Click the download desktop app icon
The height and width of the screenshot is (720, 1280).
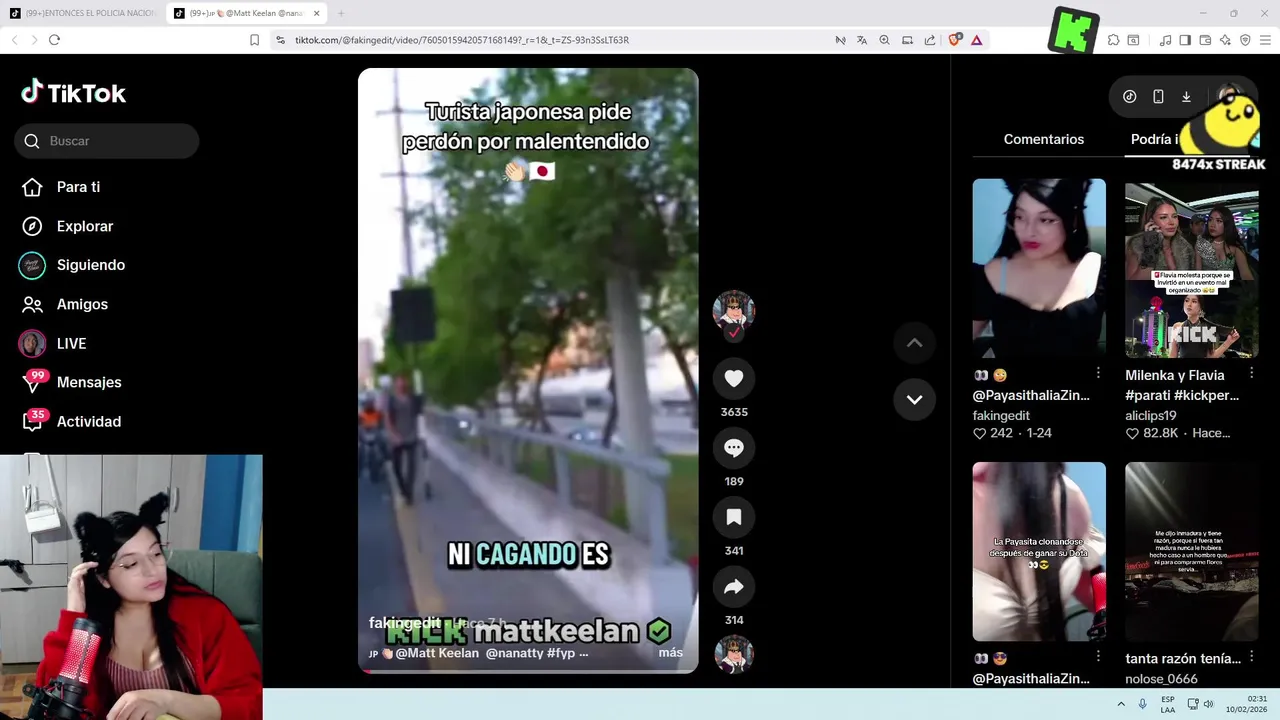click(x=1186, y=97)
